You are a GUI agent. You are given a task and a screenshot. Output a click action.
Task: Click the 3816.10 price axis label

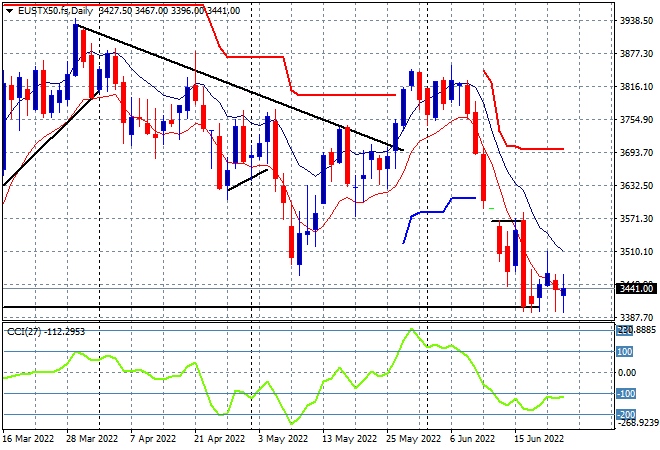click(x=636, y=86)
